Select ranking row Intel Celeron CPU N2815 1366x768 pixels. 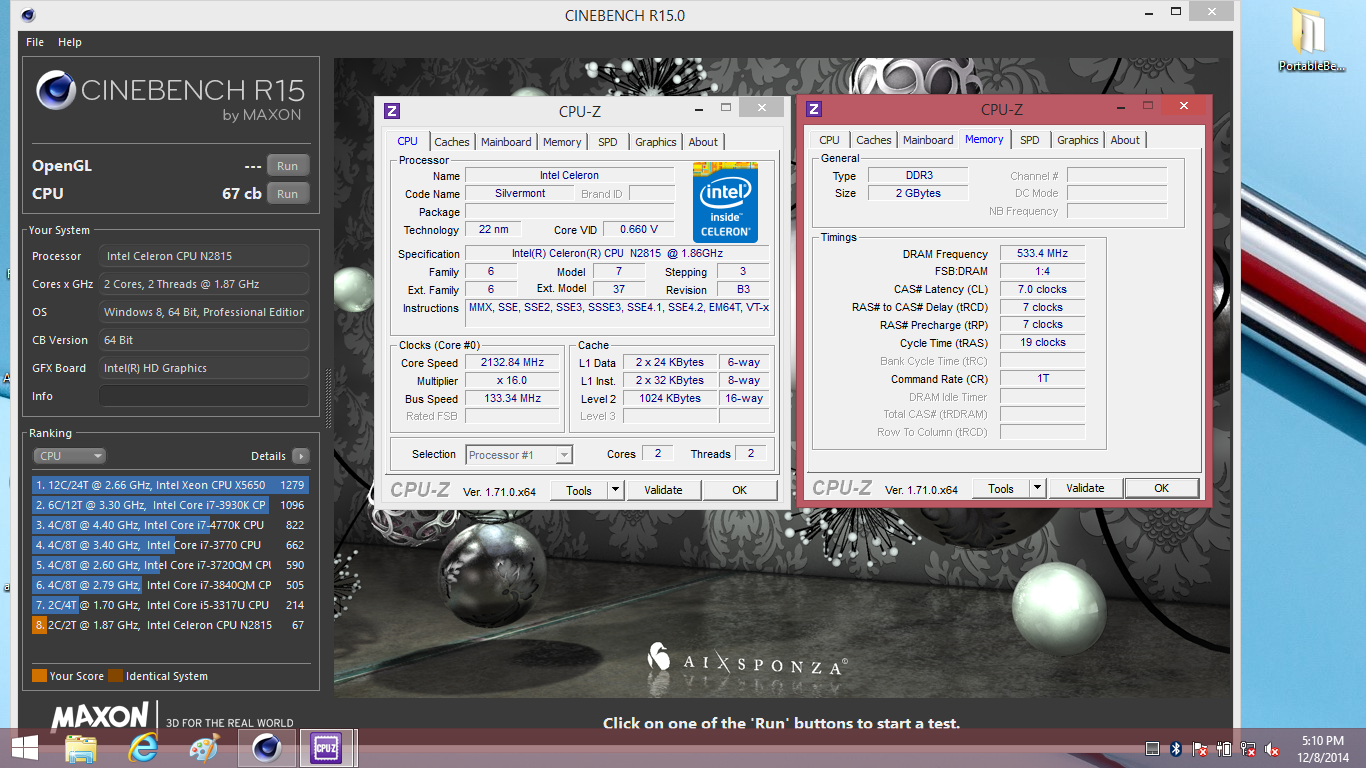(x=170, y=625)
